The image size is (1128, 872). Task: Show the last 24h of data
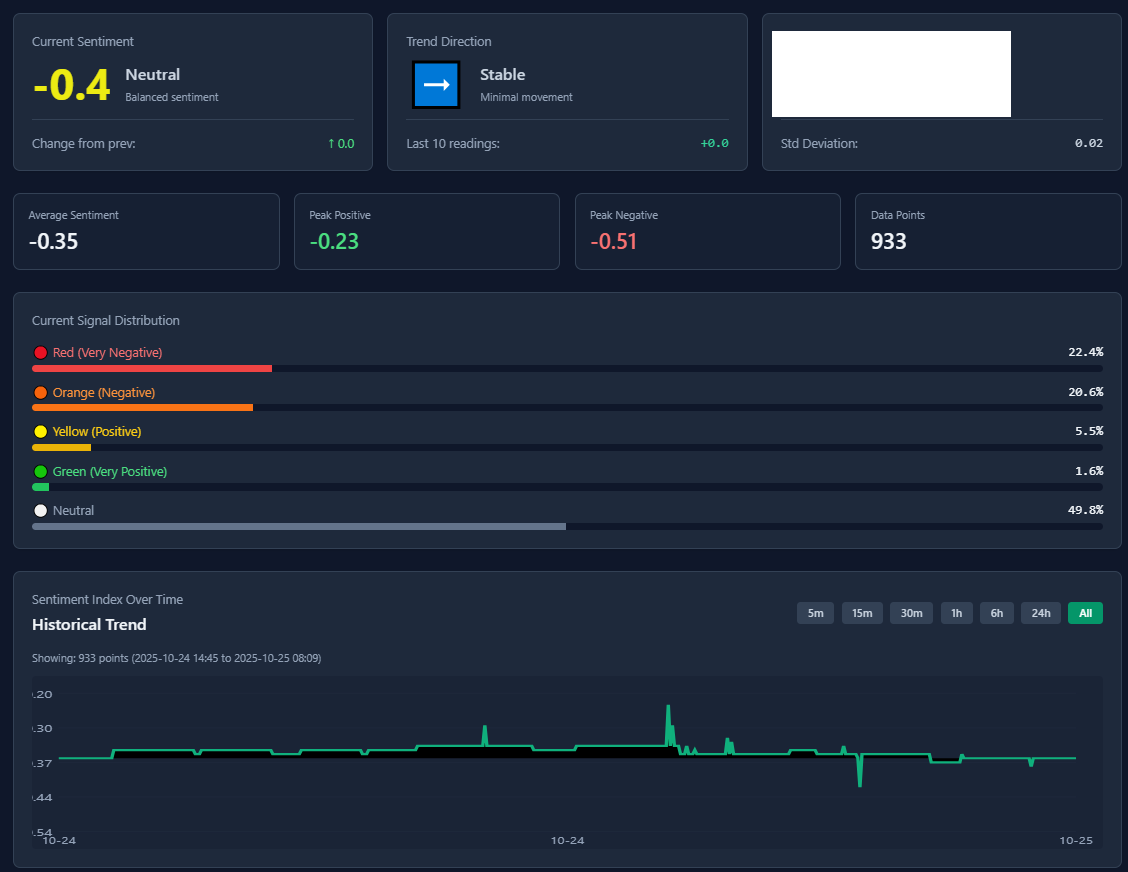point(1041,613)
